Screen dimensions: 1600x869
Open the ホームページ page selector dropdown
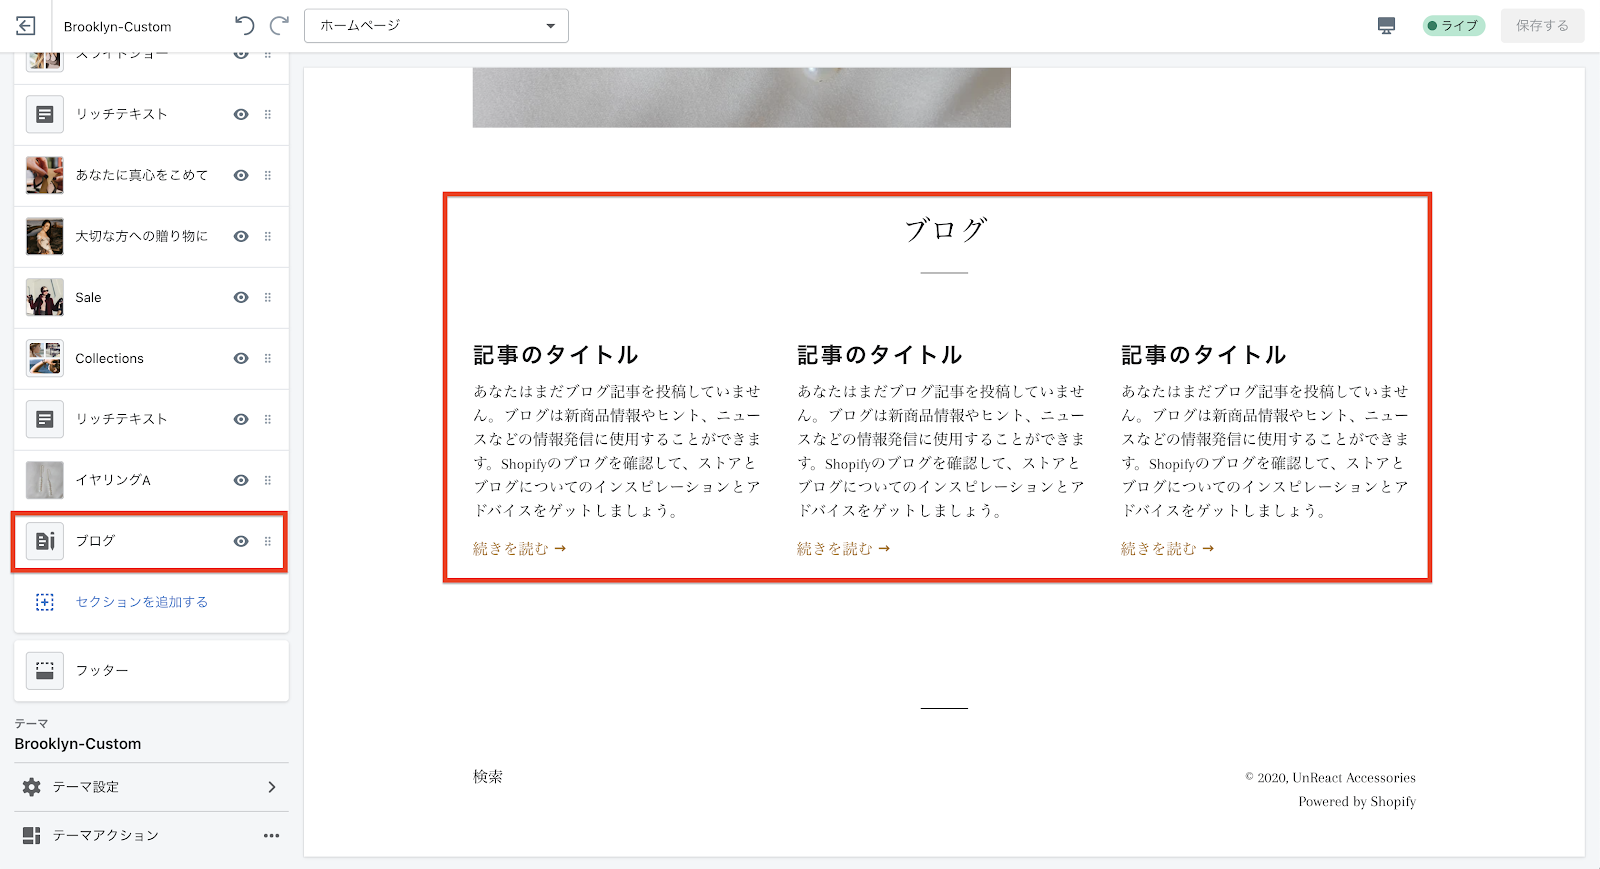(436, 26)
